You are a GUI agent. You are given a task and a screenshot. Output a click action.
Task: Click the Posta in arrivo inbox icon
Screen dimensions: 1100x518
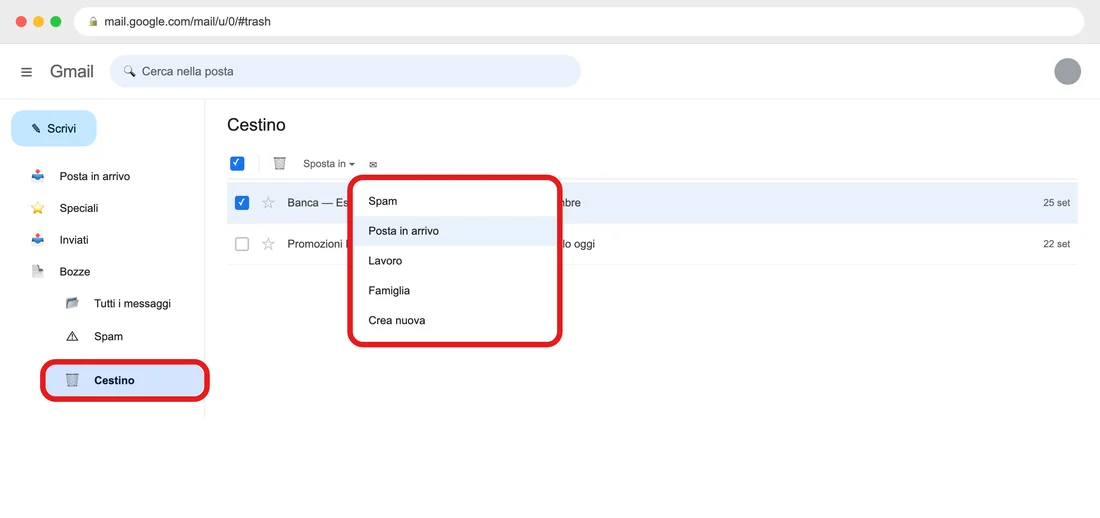point(38,176)
